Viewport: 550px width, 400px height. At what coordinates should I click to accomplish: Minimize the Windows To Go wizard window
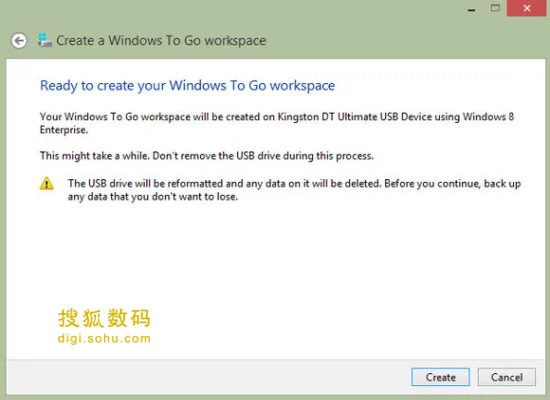point(472,9)
